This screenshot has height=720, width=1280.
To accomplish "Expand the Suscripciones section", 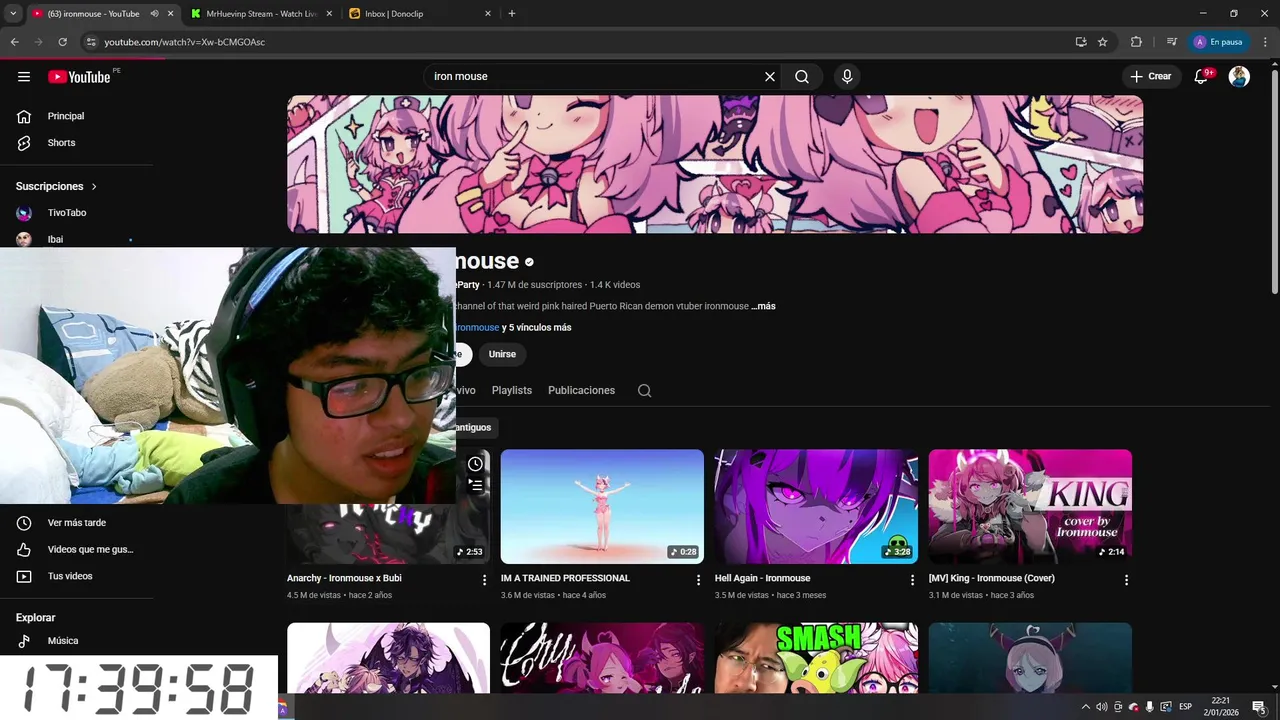I will point(57,187).
